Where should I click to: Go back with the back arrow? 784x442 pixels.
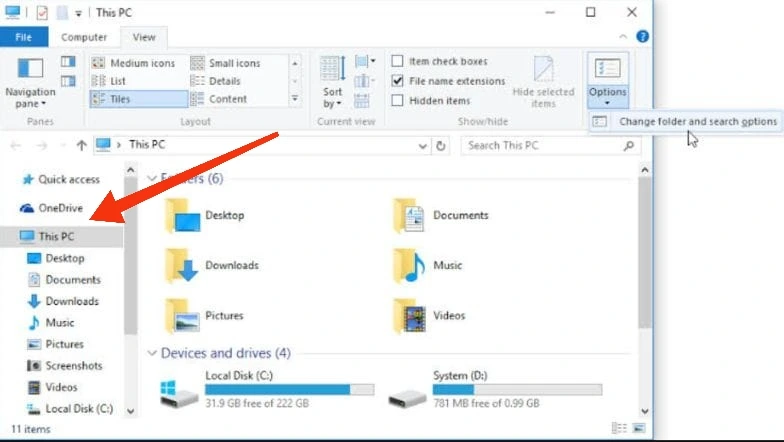tap(16, 146)
